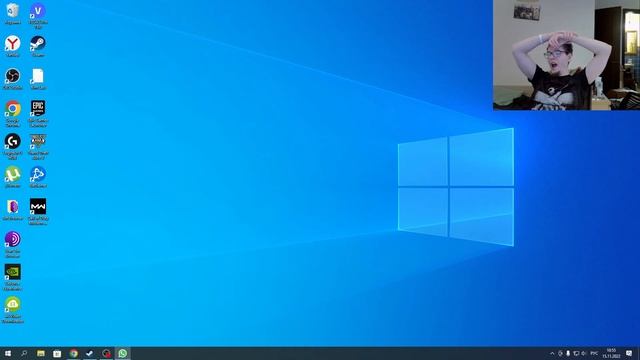
Task: Click the webcam overlay video
Action: (567, 55)
